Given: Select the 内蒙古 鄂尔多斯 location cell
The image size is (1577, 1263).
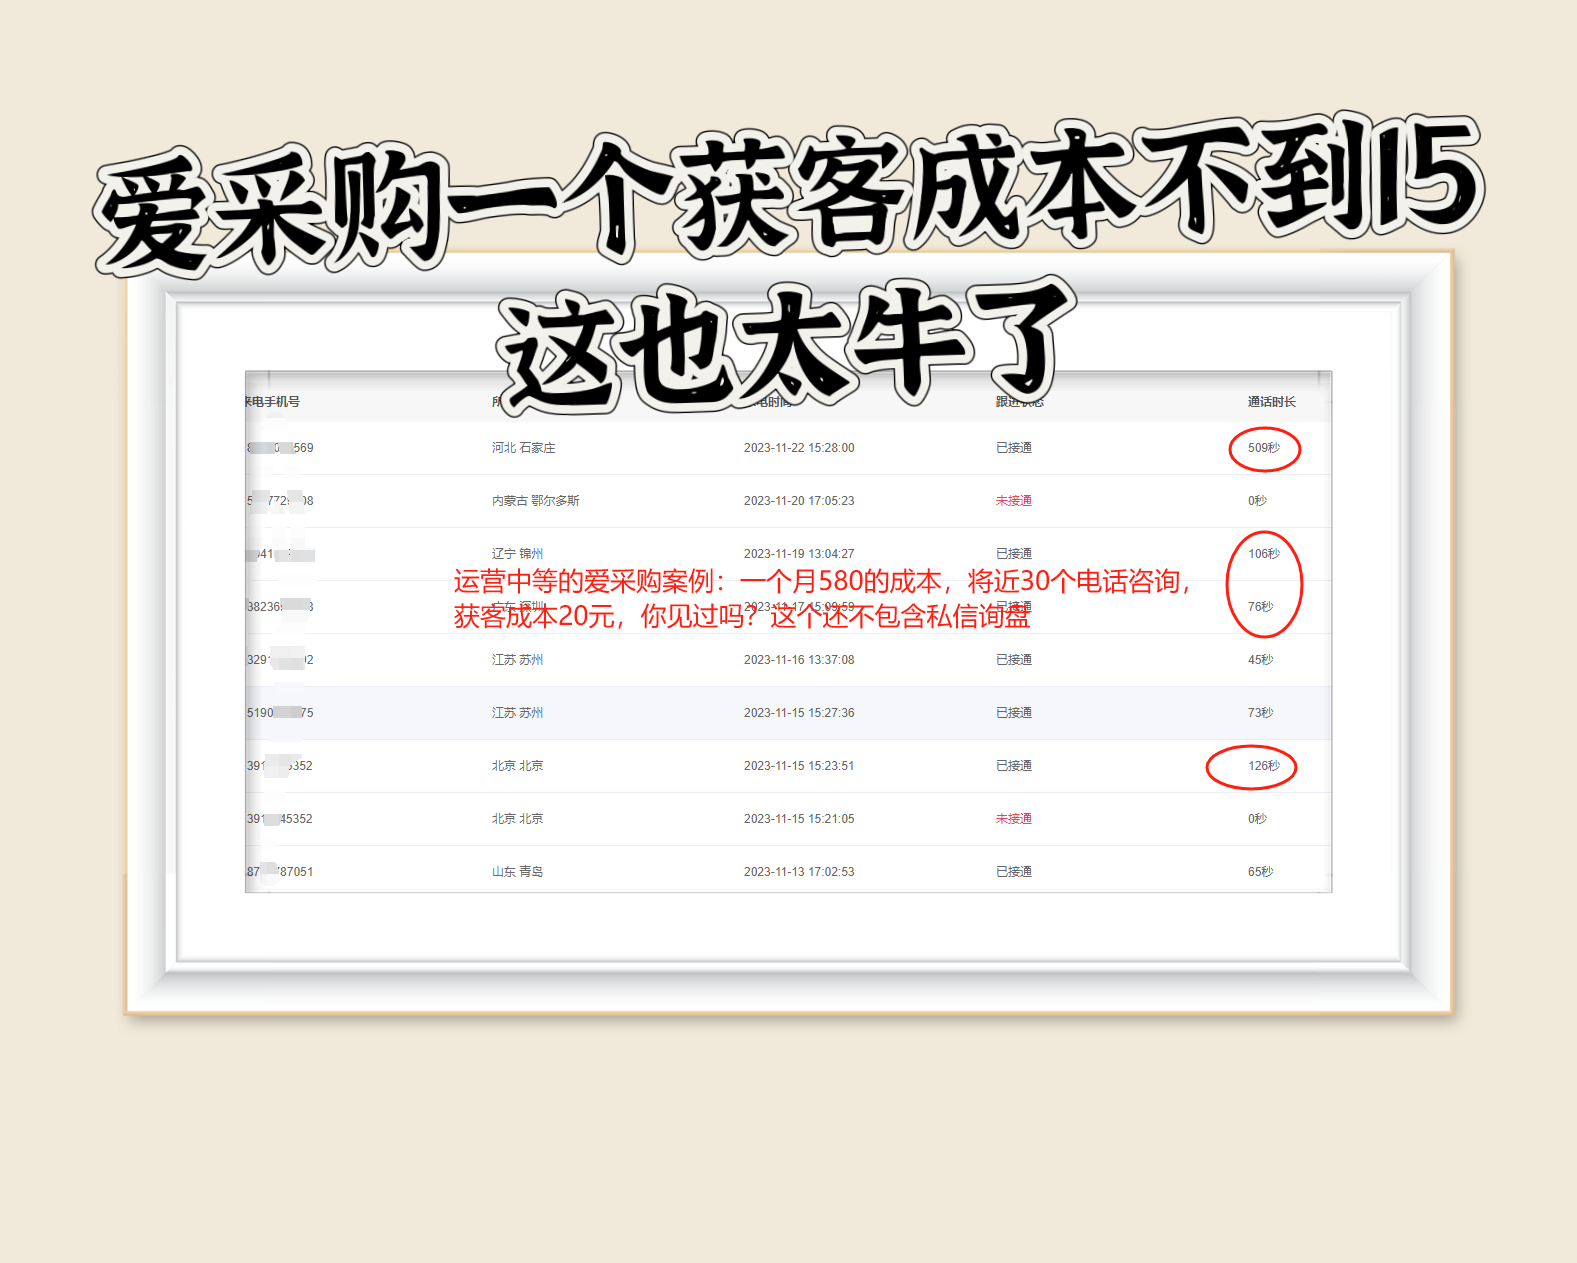Looking at the screenshot, I should coord(535,501).
